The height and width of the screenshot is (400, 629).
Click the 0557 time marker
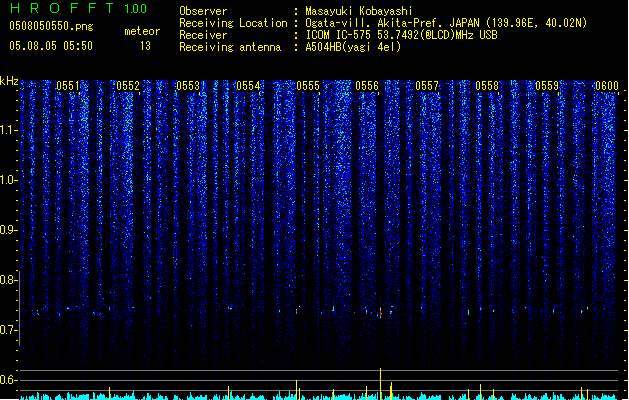(427, 86)
